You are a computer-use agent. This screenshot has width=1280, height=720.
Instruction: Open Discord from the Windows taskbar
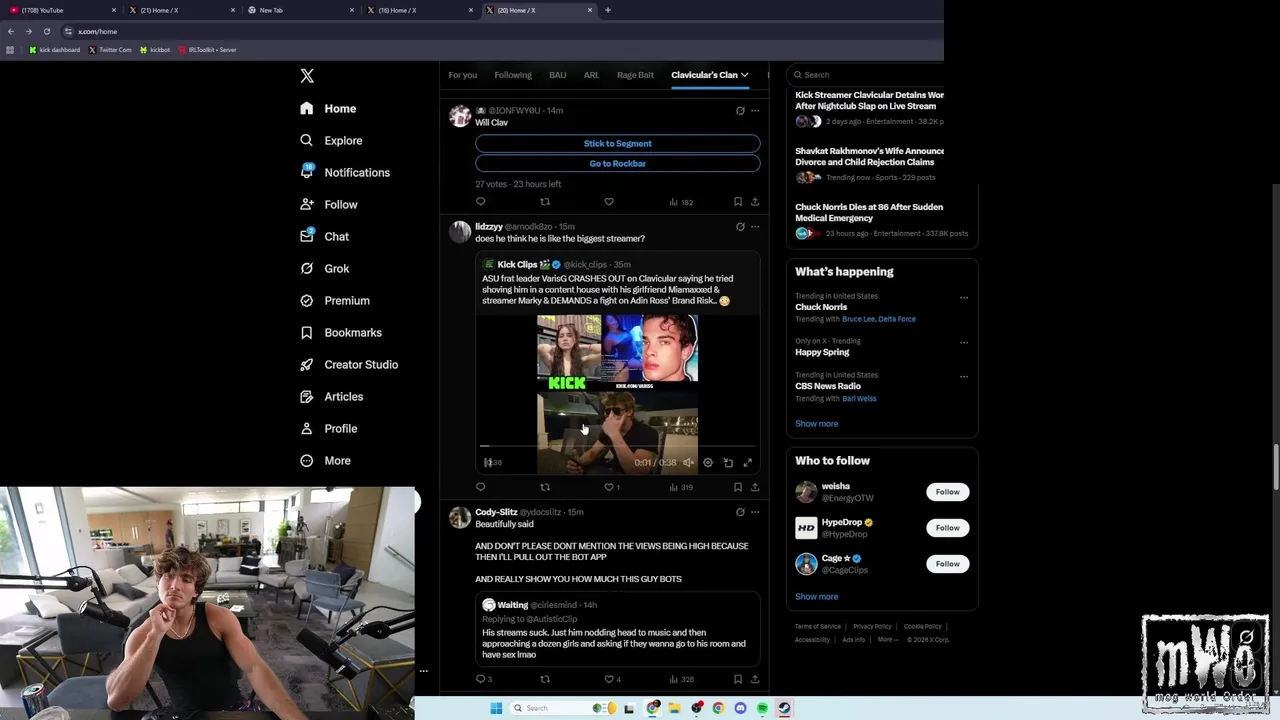coord(740,708)
